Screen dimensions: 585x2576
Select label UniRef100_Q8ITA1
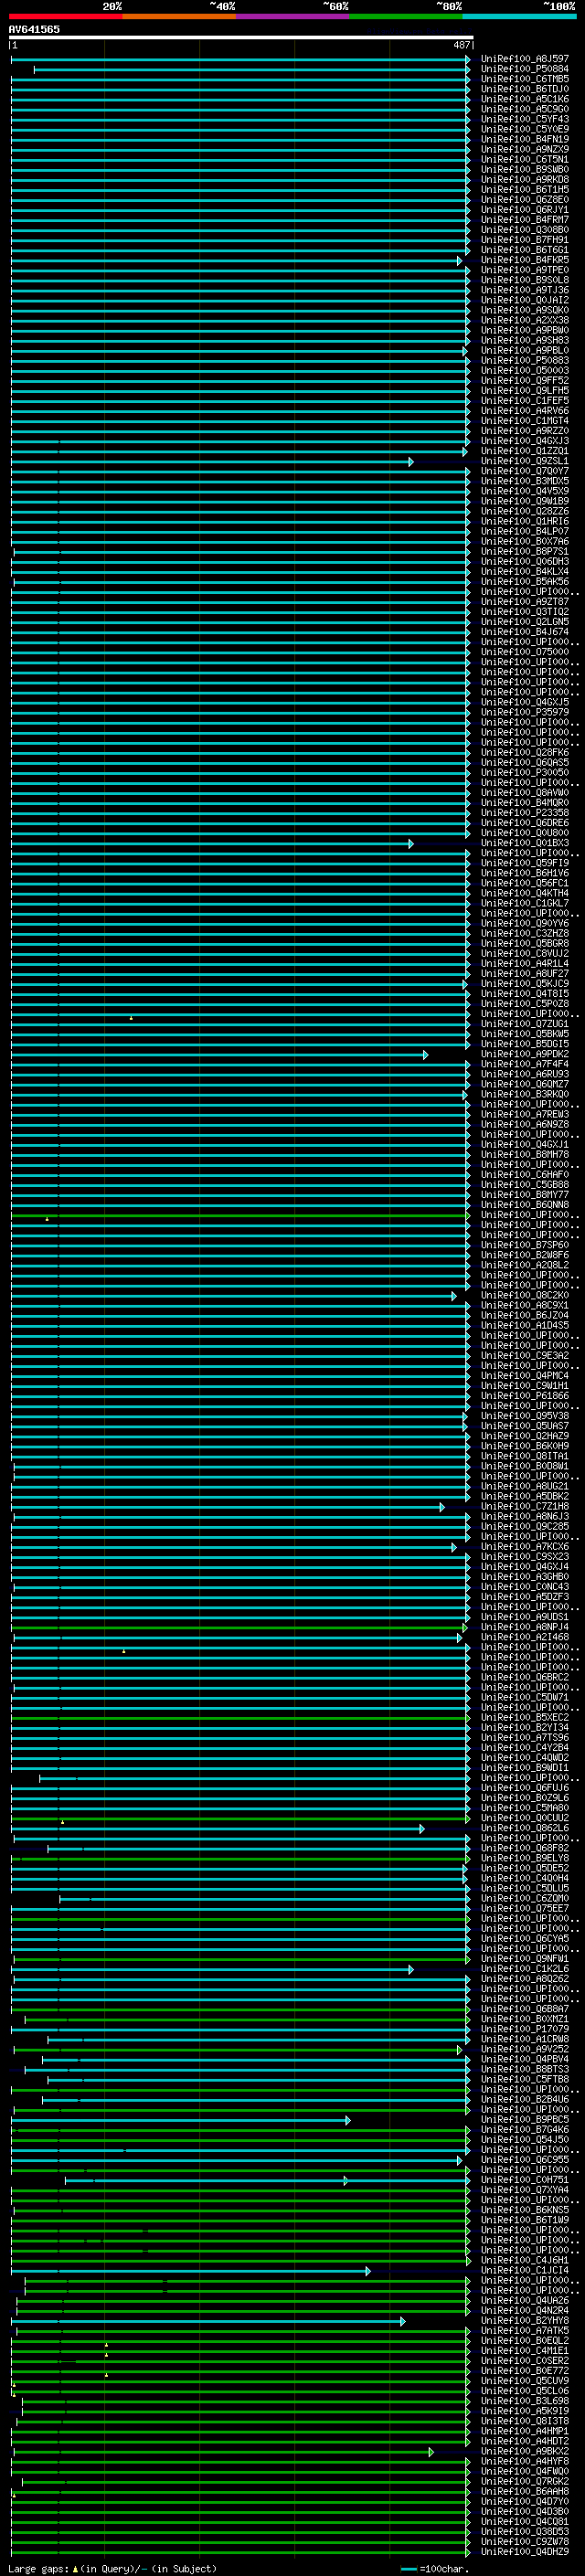[525, 1456]
